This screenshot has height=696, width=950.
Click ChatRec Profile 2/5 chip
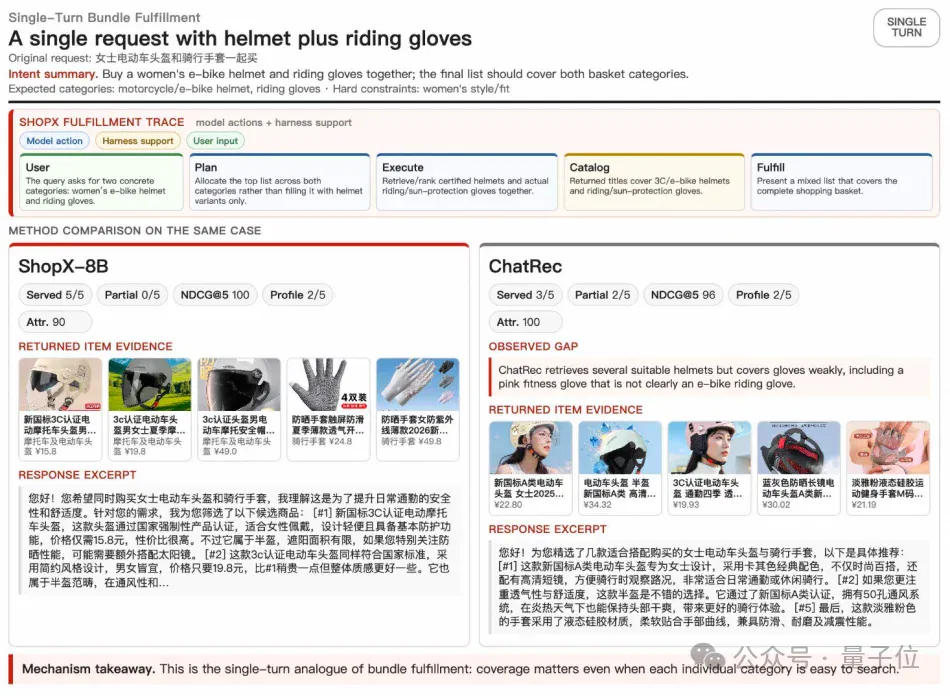coord(763,295)
